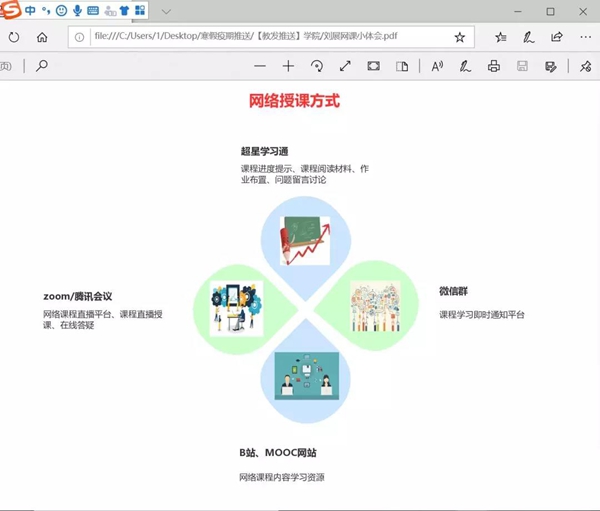
Task: Rotate the PDF page
Action: click(x=317, y=66)
